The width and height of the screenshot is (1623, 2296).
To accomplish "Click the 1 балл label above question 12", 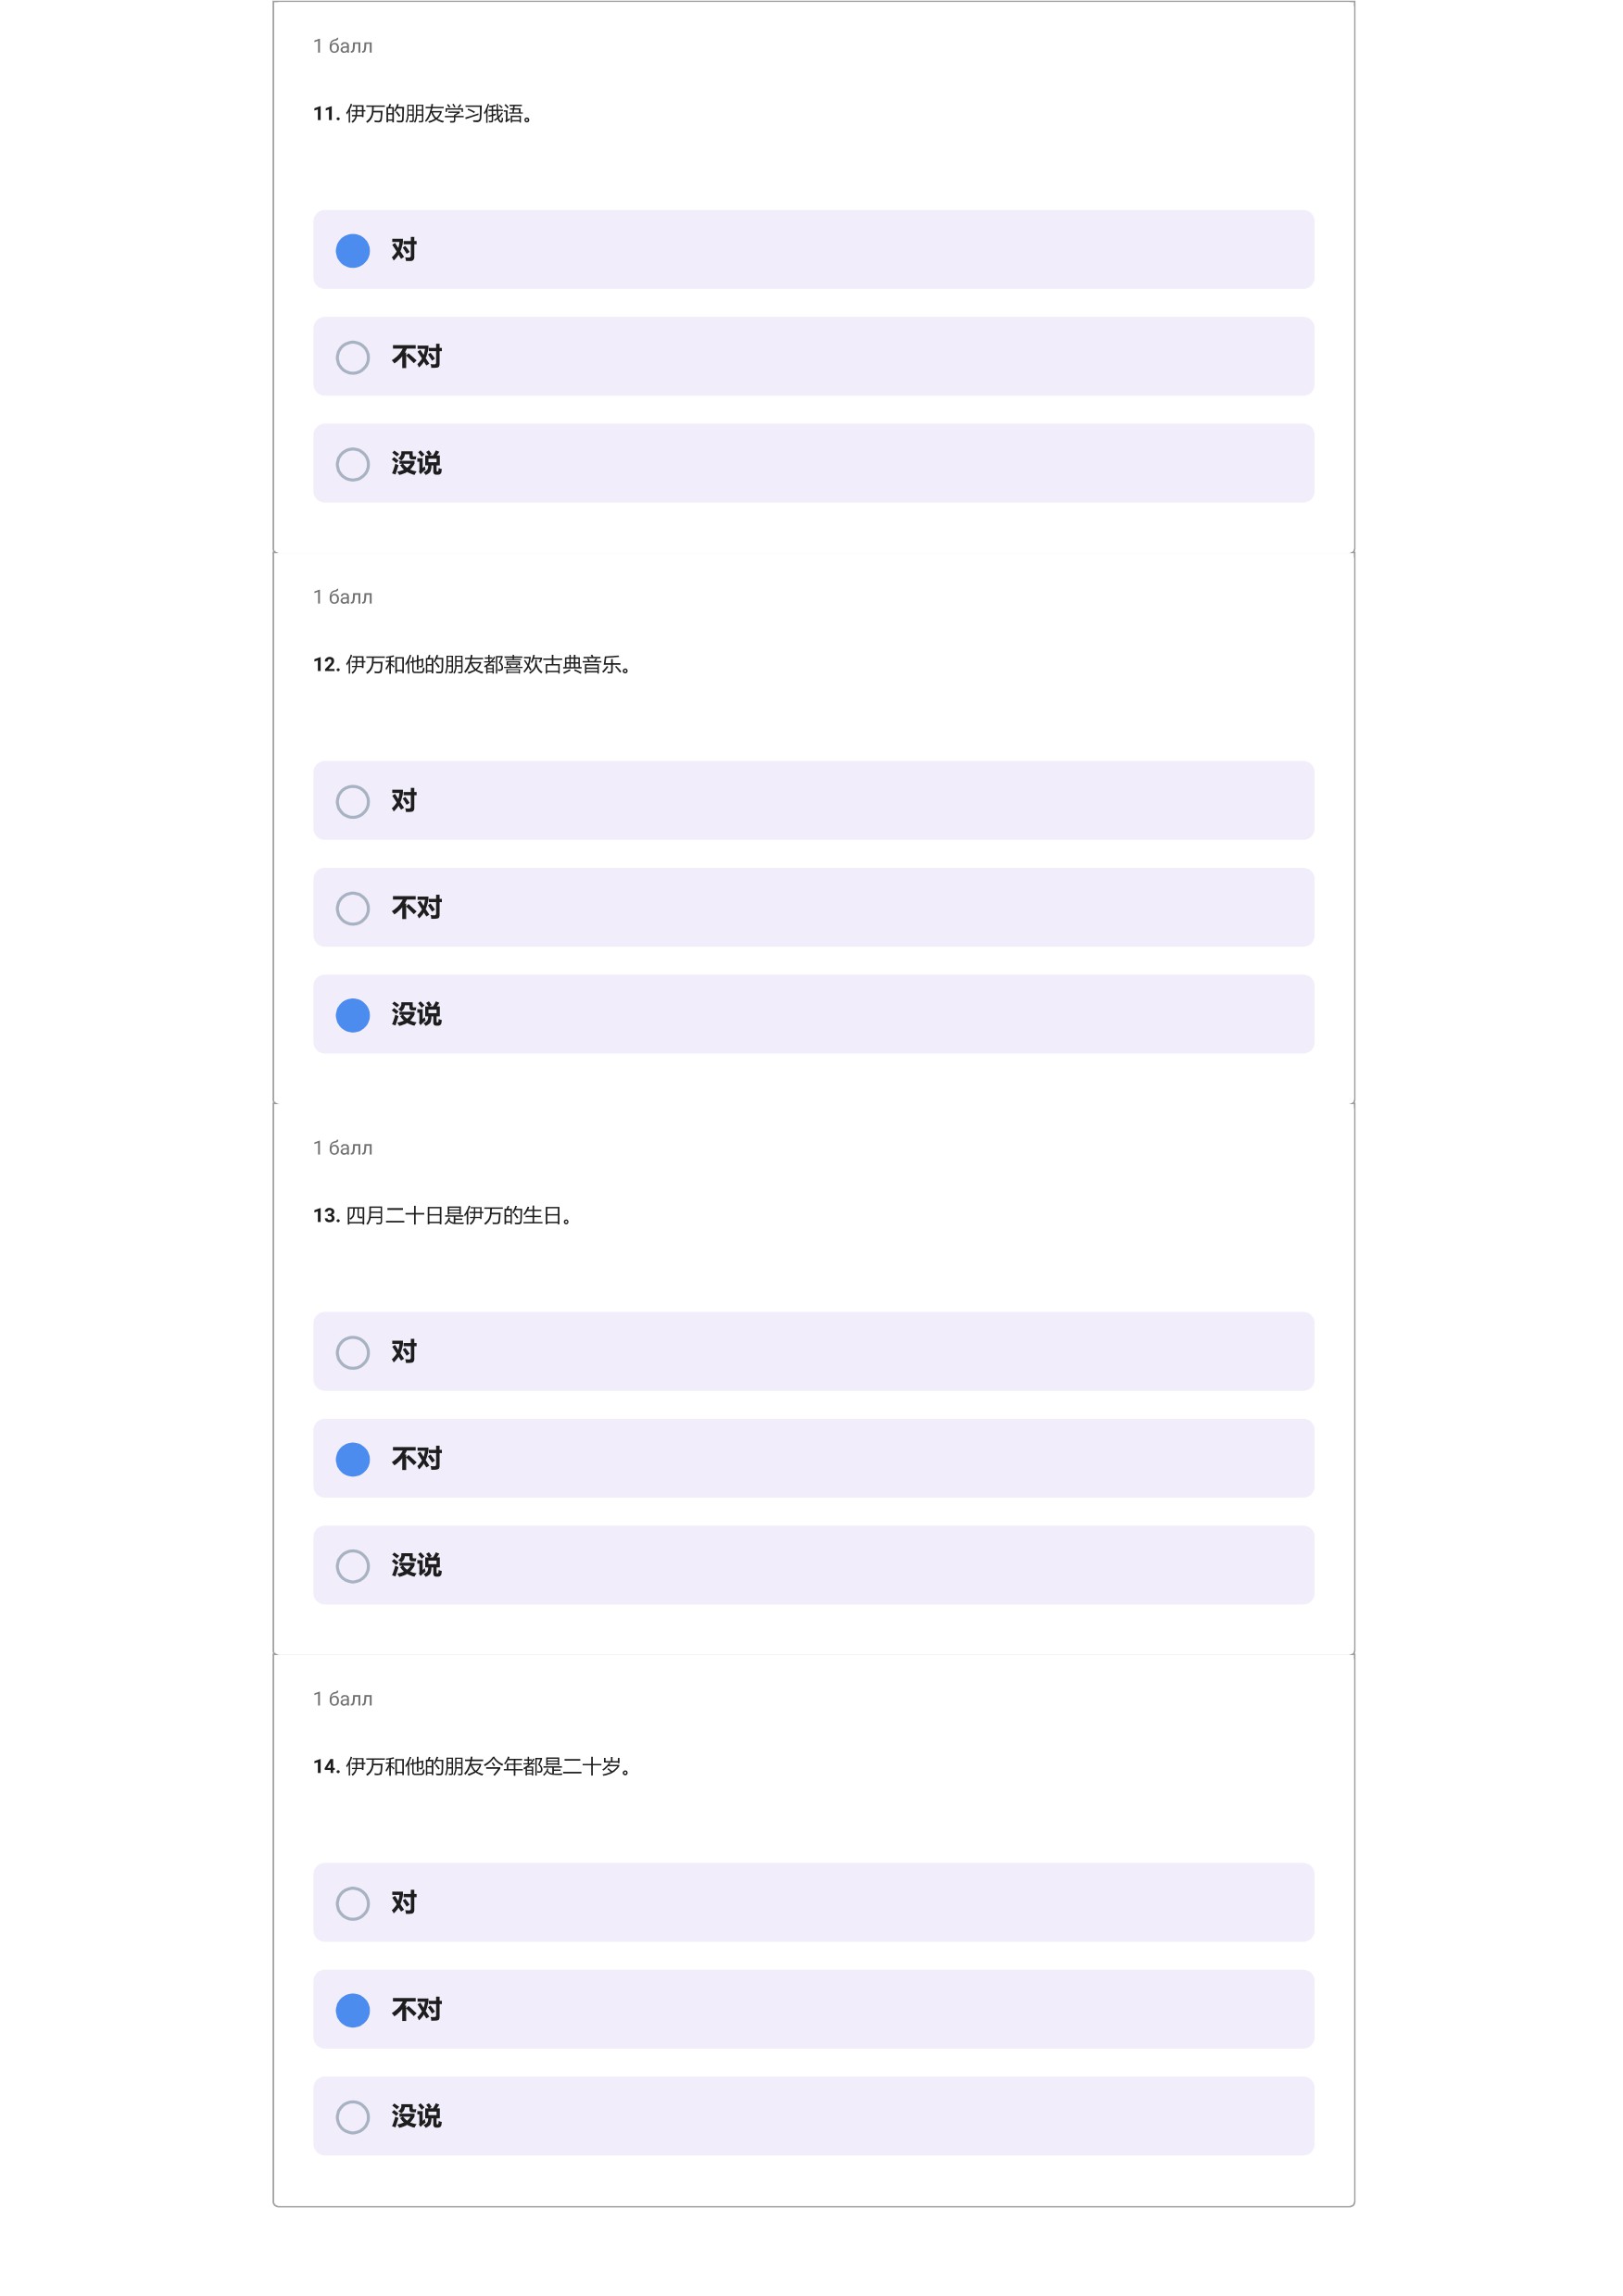I will pyautogui.click(x=342, y=597).
